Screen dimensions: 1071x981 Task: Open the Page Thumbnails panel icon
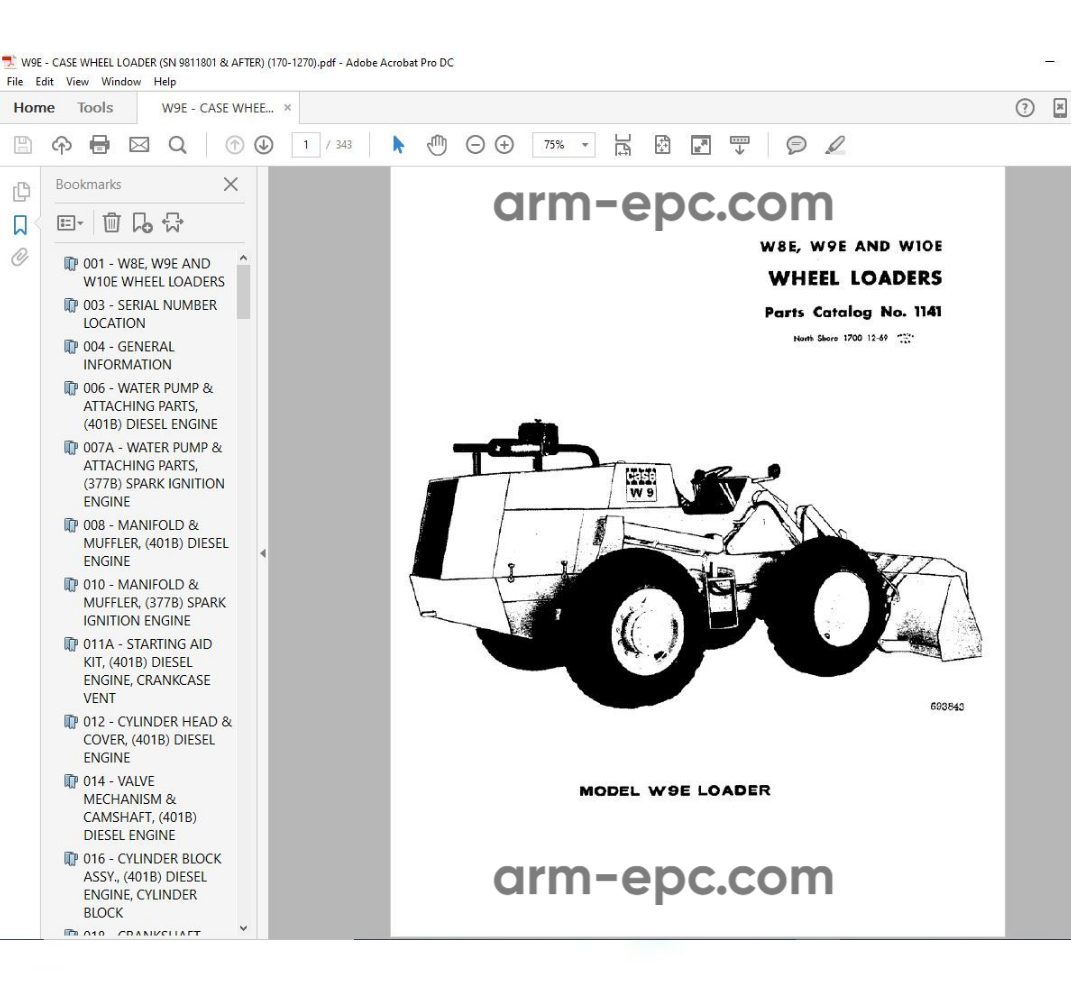[21, 192]
